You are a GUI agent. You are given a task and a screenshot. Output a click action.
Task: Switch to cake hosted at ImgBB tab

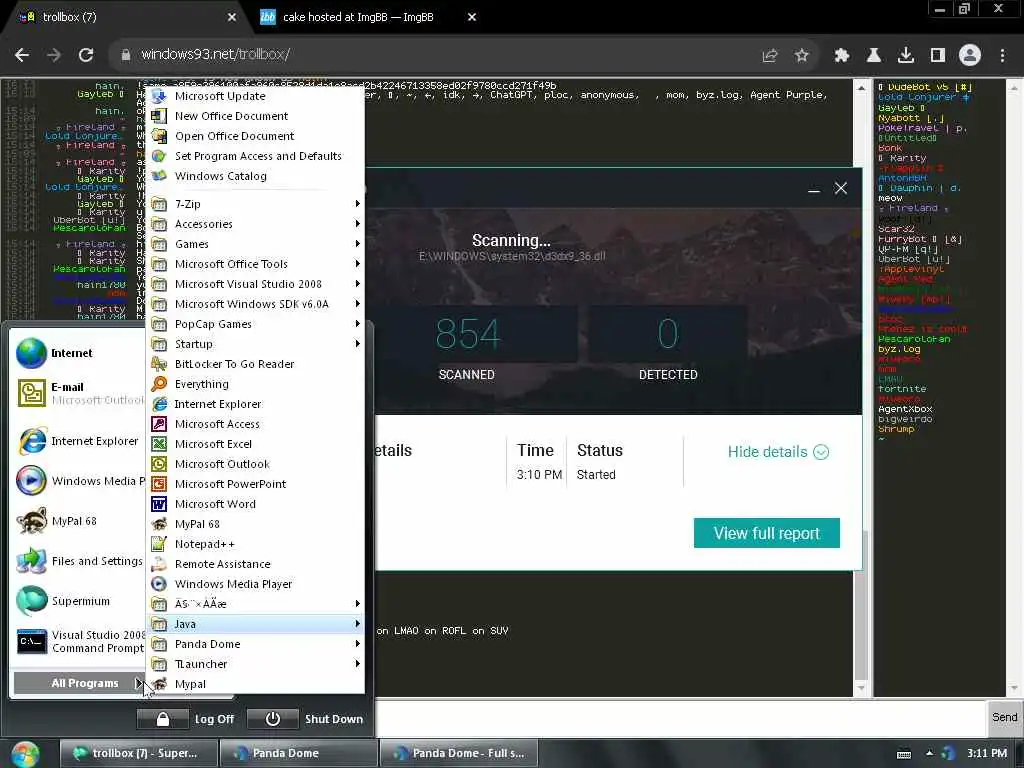pos(367,17)
